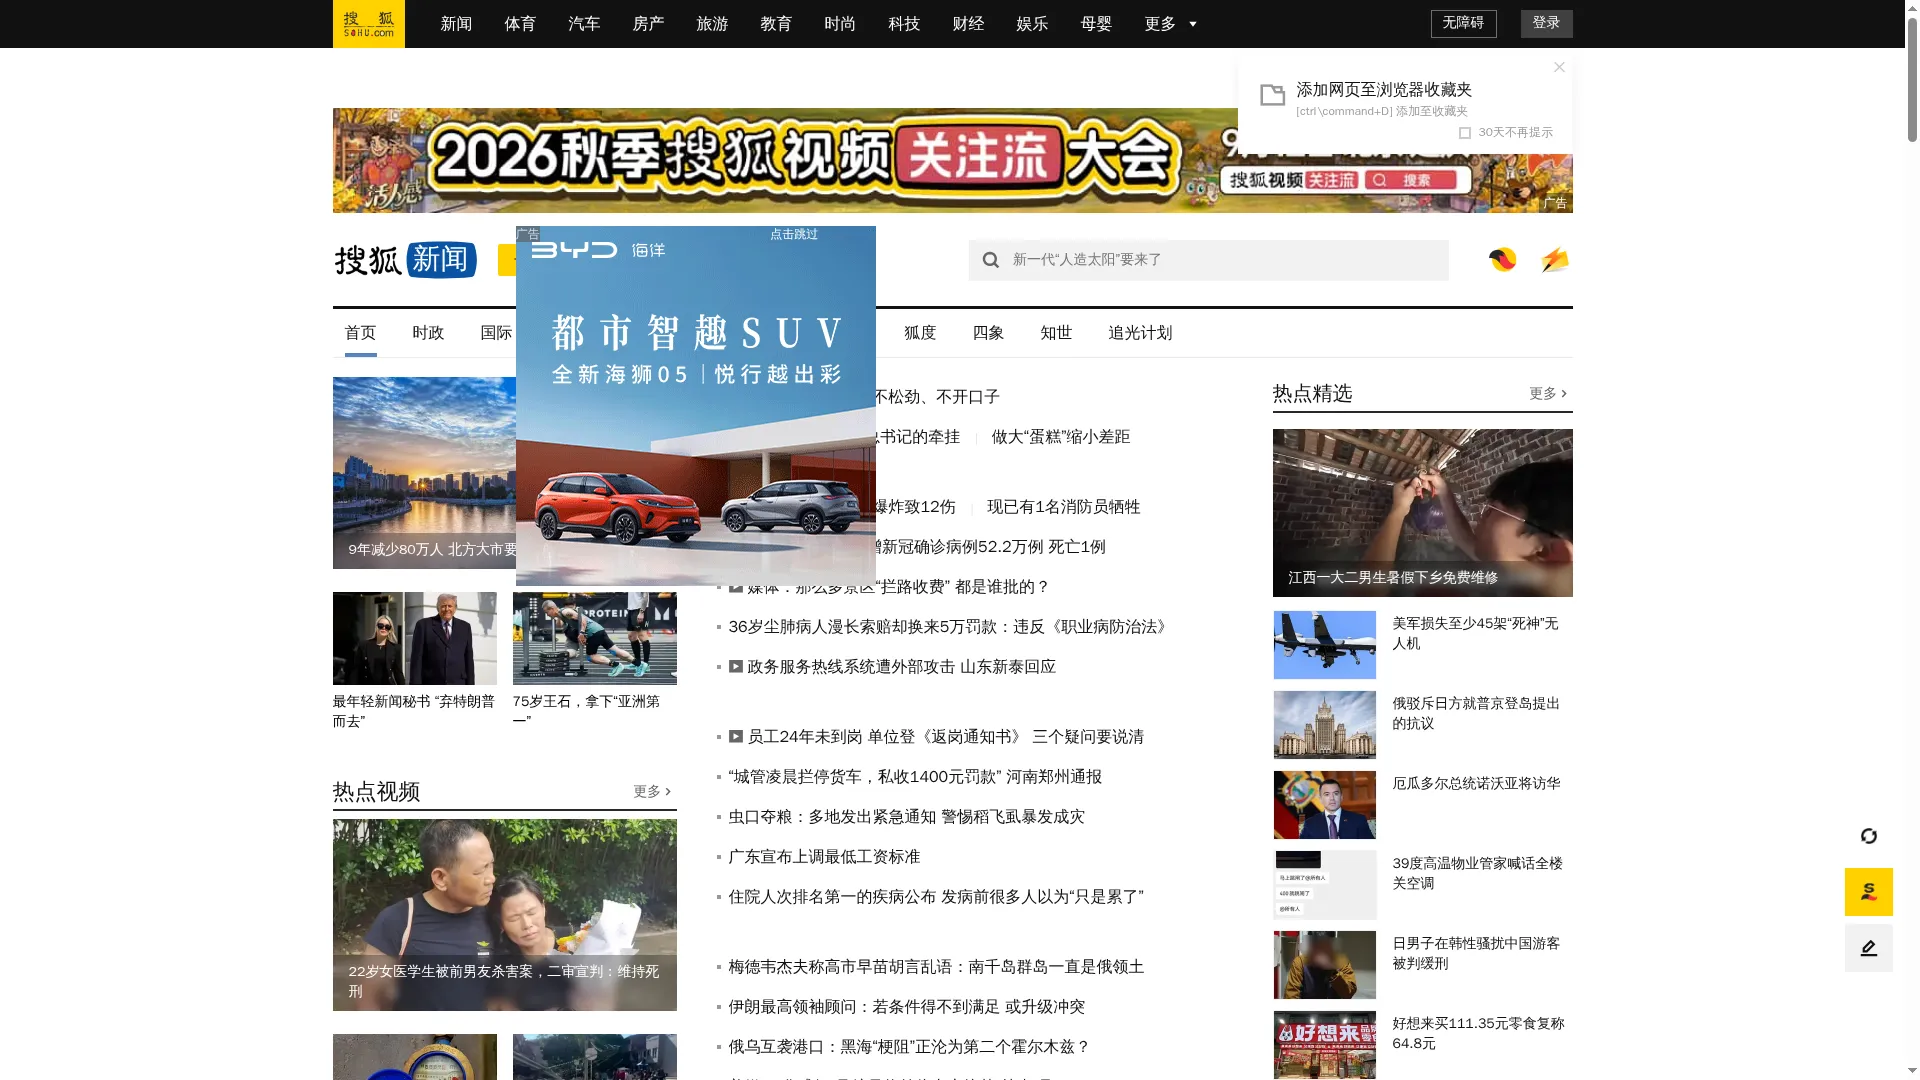Screen dimensions: 1920x1080
Task: Open 城管凌晨拦停货车 headline
Action: (x=915, y=777)
